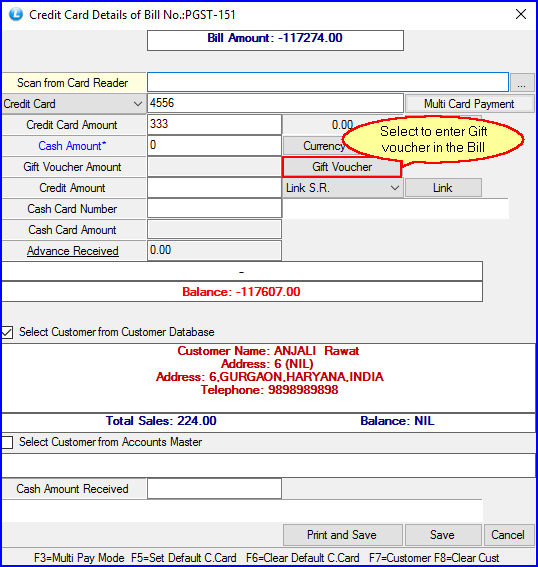Enable Select Customer from Accounts Master checkbox

click(7, 442)
